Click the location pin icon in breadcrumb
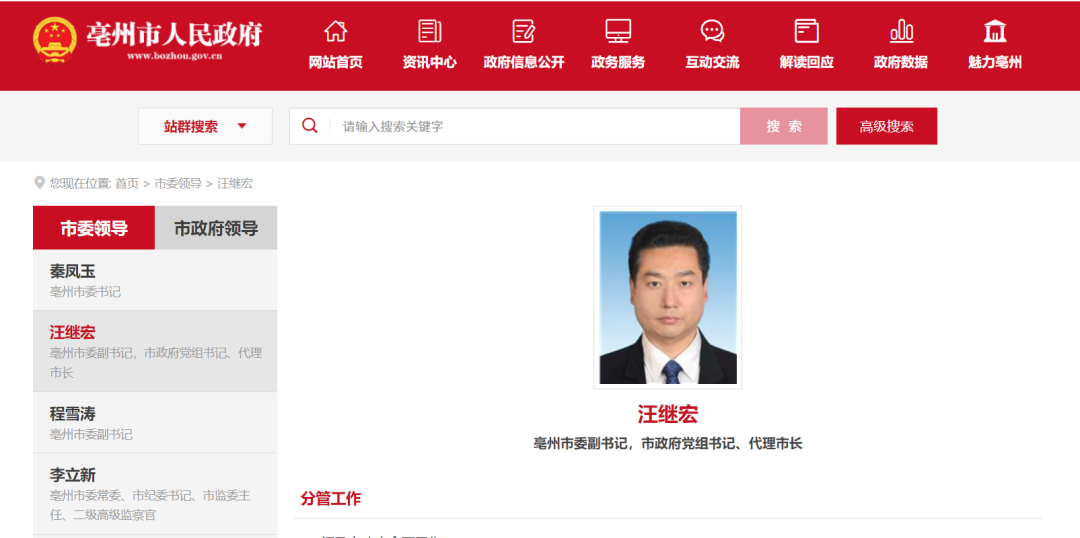Image resolution: width=1080 pixels, height=538 pixels. click(39, 183)
